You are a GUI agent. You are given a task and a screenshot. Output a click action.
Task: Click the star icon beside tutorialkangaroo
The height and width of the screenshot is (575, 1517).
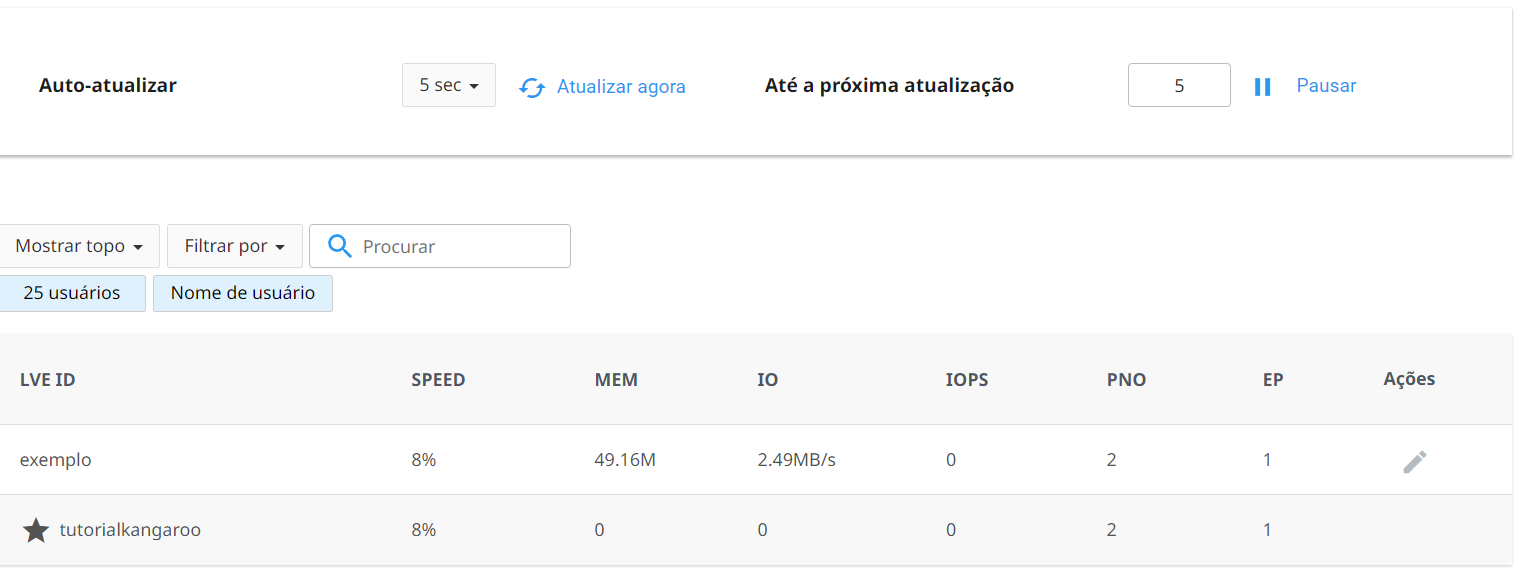click(36, 530)
